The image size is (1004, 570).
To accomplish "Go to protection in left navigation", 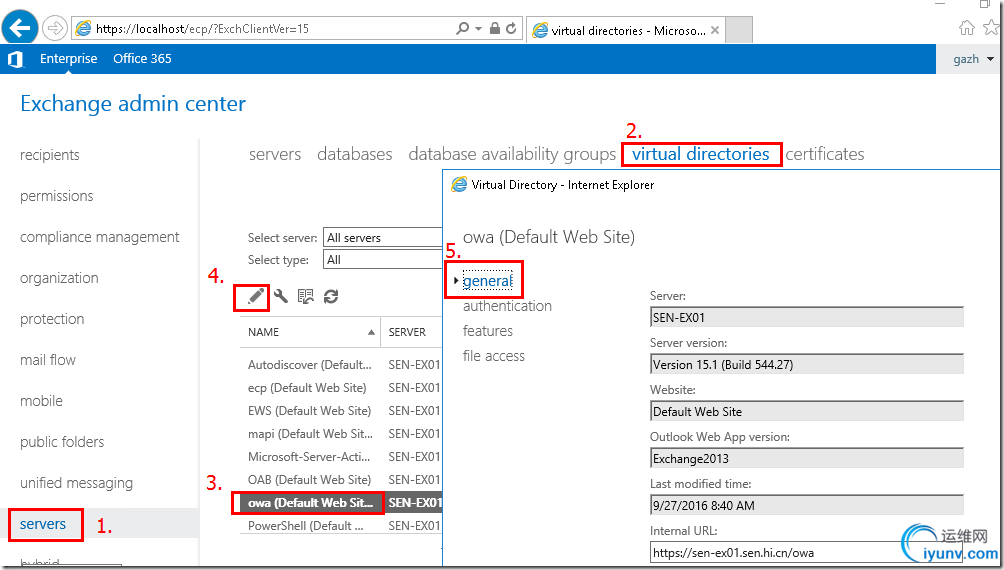I will point(52,319).
